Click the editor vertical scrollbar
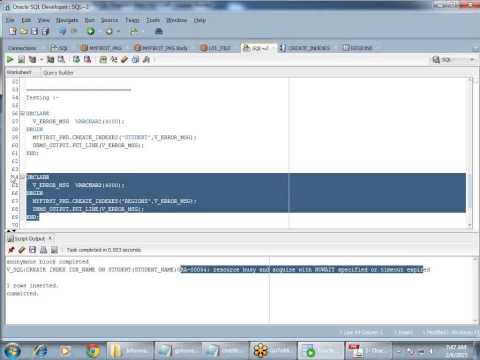This screenshot has height=360, width=480. tap(470, 153)
